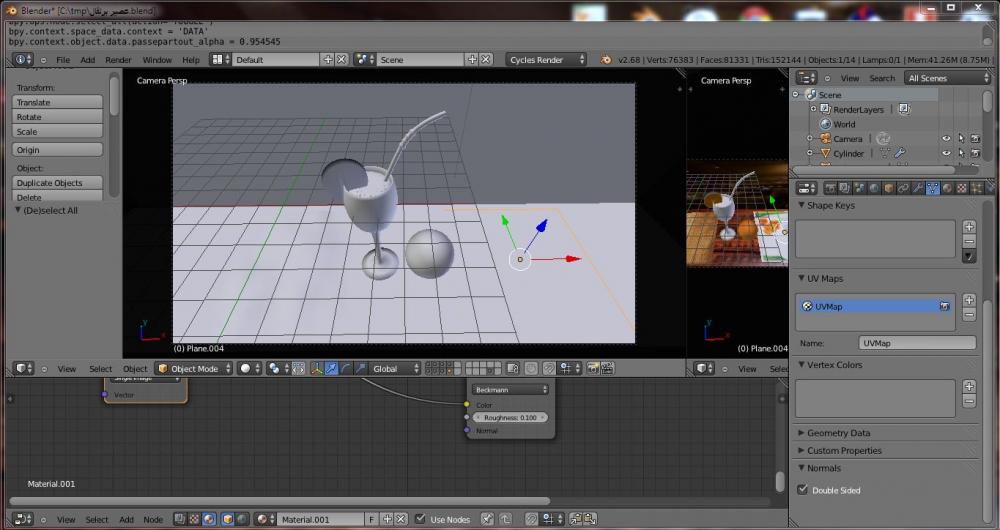1000x530 pixels.
Task: Hide the Camera using its eye icon
Action: click(x=945, y=139)
